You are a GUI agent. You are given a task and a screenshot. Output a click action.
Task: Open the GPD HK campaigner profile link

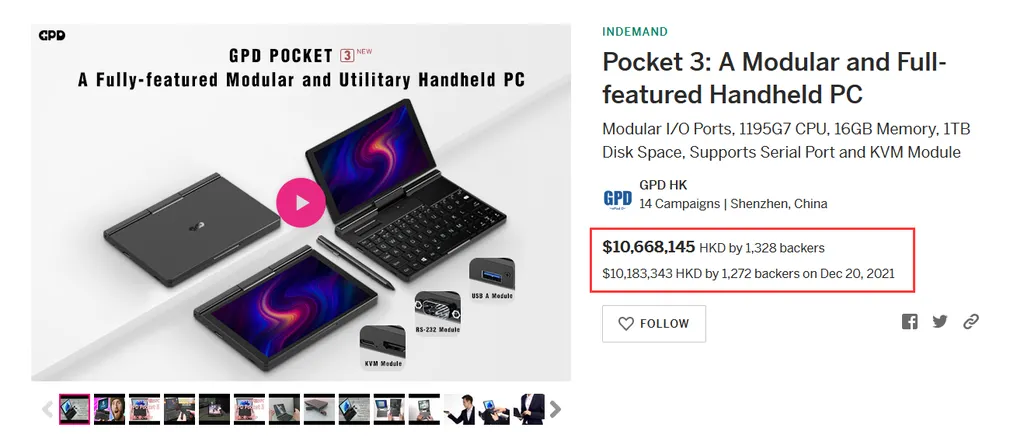[x=663, y=185]
